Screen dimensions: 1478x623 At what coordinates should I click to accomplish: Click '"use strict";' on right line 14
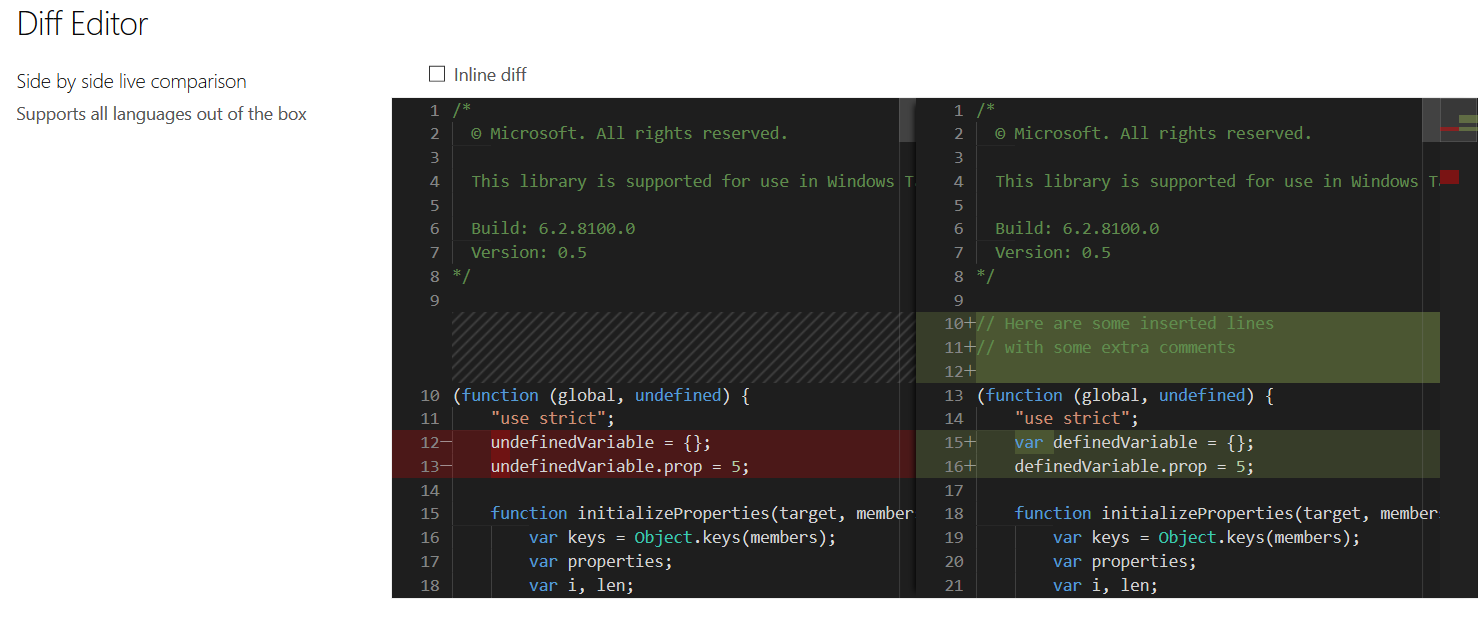1076,418
